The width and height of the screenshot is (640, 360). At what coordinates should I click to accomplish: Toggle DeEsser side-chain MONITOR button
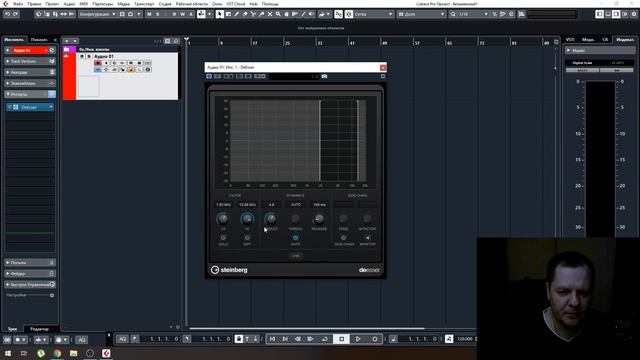point(367,238)
